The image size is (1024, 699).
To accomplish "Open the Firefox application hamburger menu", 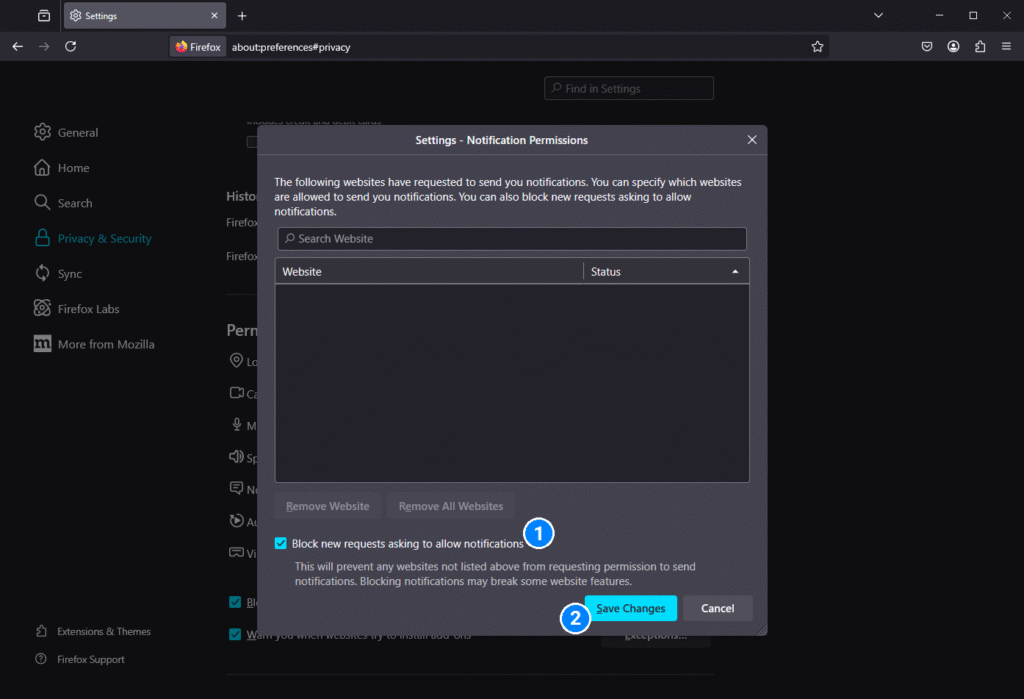I will coord(1006,47).
